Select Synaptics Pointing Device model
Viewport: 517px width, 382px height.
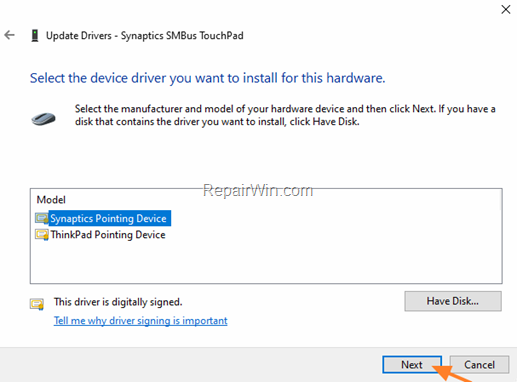click(x=110, y=218)
